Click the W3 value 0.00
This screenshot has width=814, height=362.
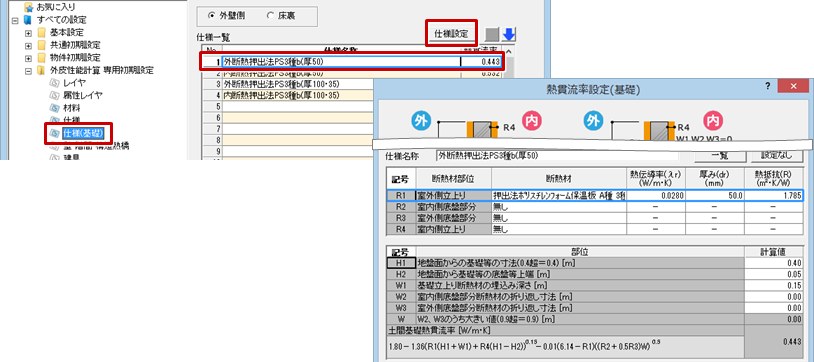(774, 307)
